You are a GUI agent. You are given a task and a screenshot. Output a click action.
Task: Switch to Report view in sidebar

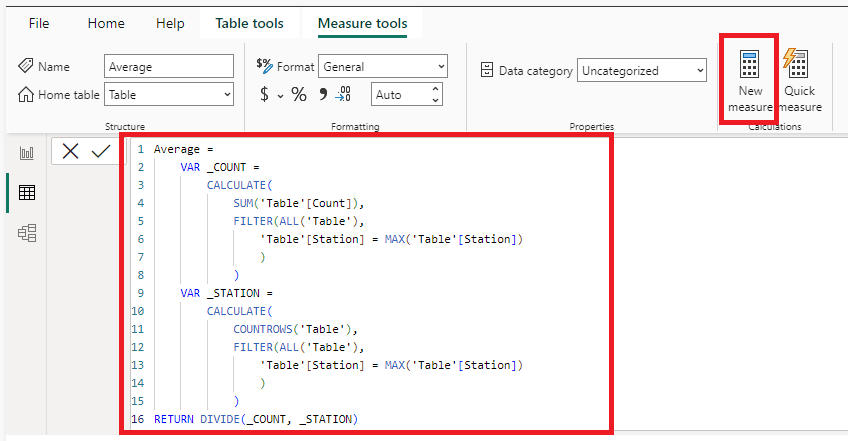(26, 153)
